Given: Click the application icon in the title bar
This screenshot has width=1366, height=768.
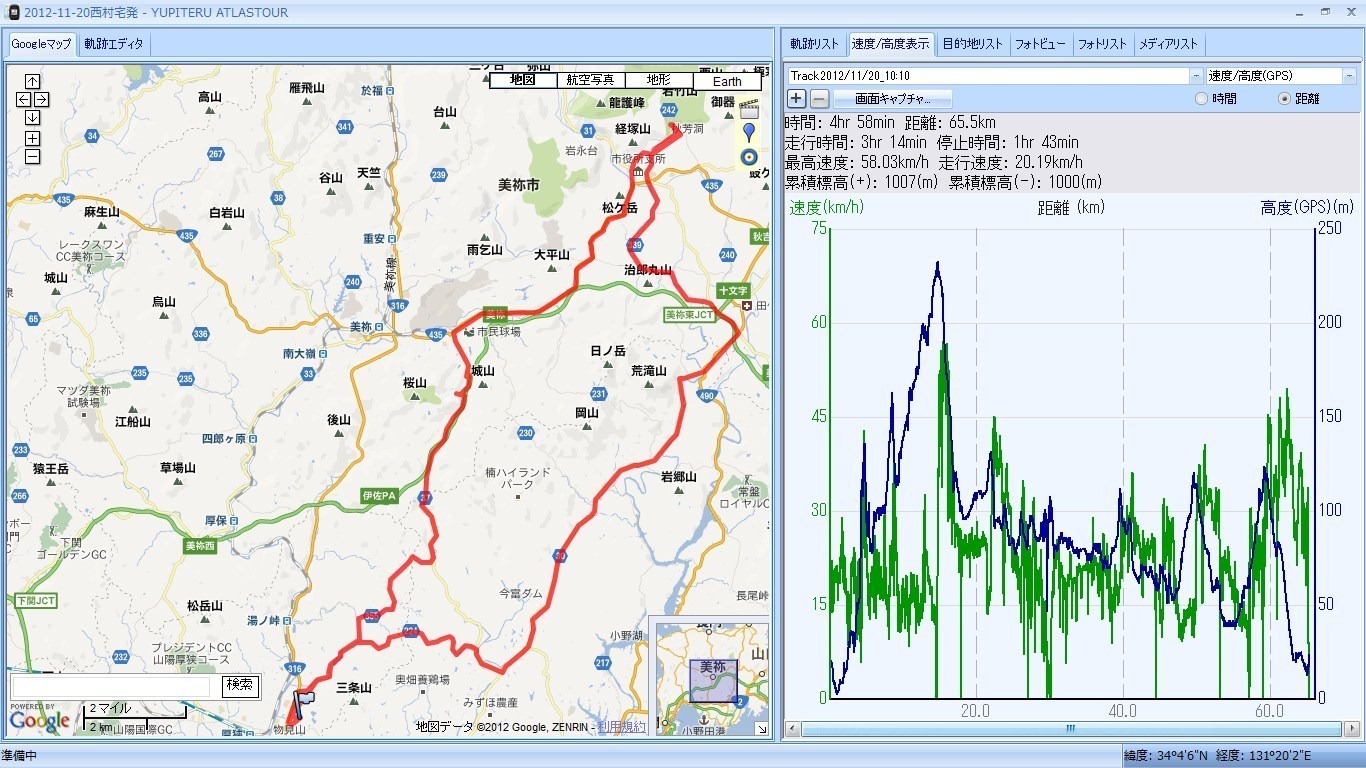Looking at the screenshot, I should click(13, 11).
